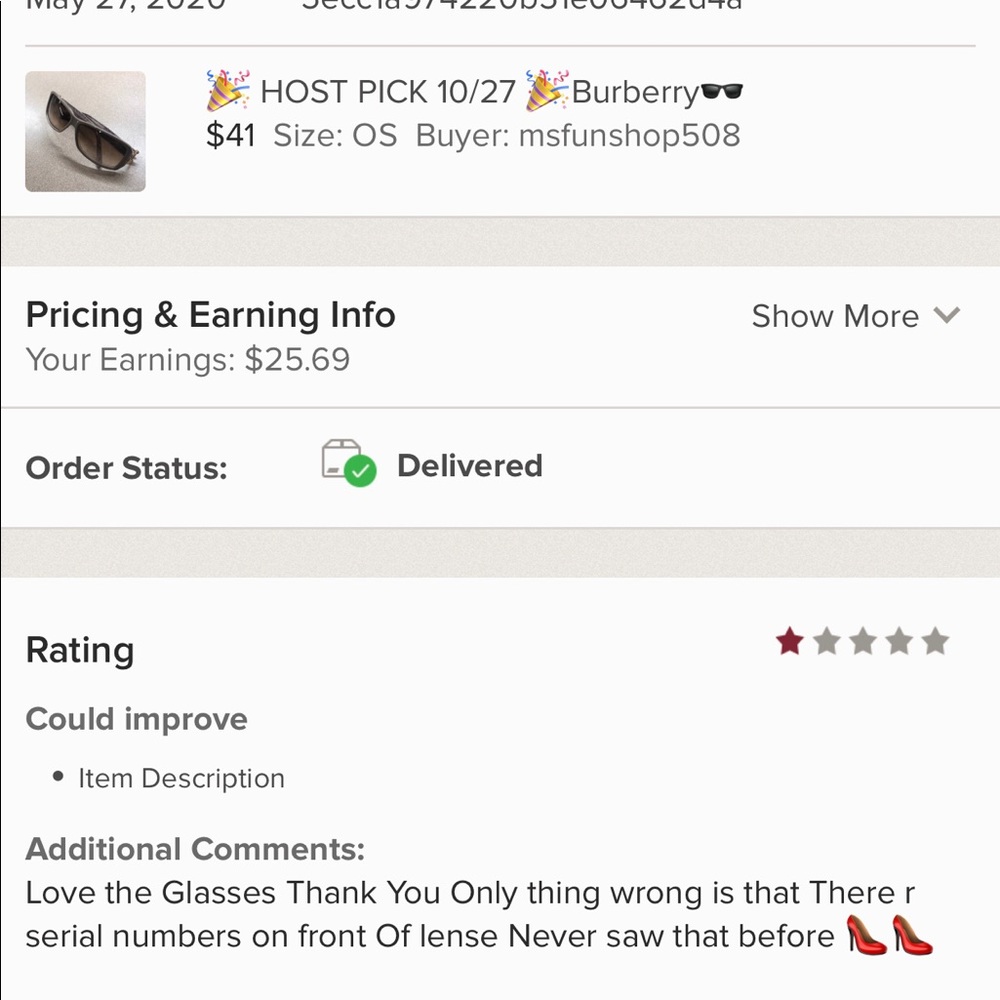Click the second gray rating star
Screen dimensions: 1000x1000
(x=827, y=640)
